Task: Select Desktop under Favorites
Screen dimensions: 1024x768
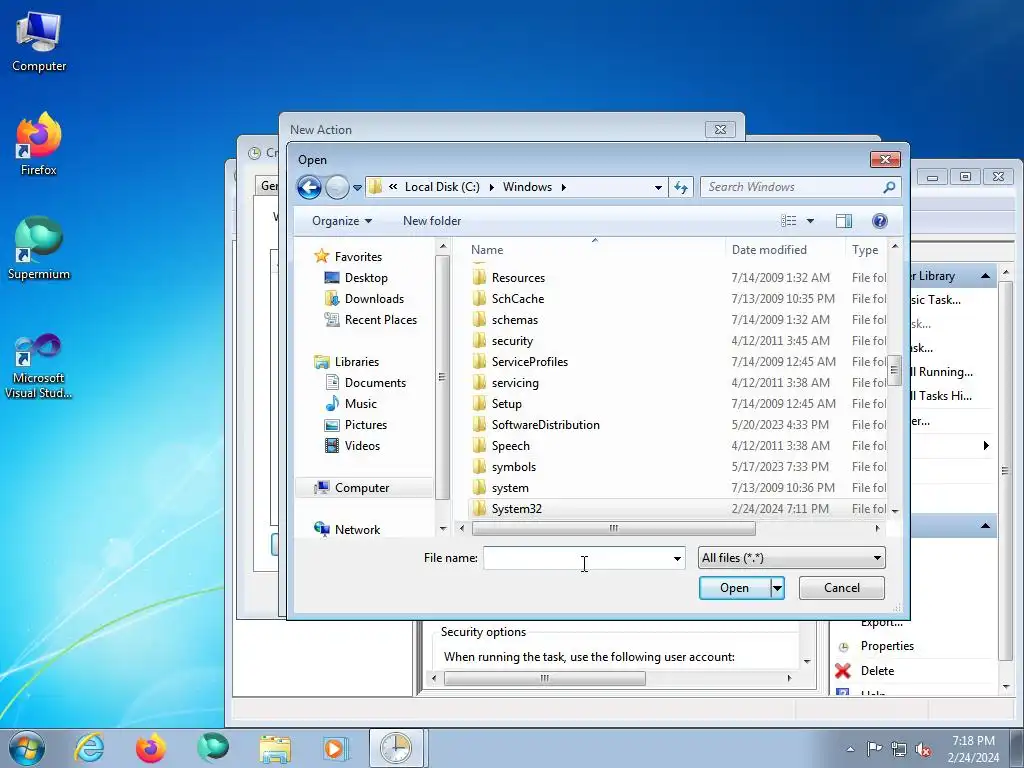Action: [366, 278]
